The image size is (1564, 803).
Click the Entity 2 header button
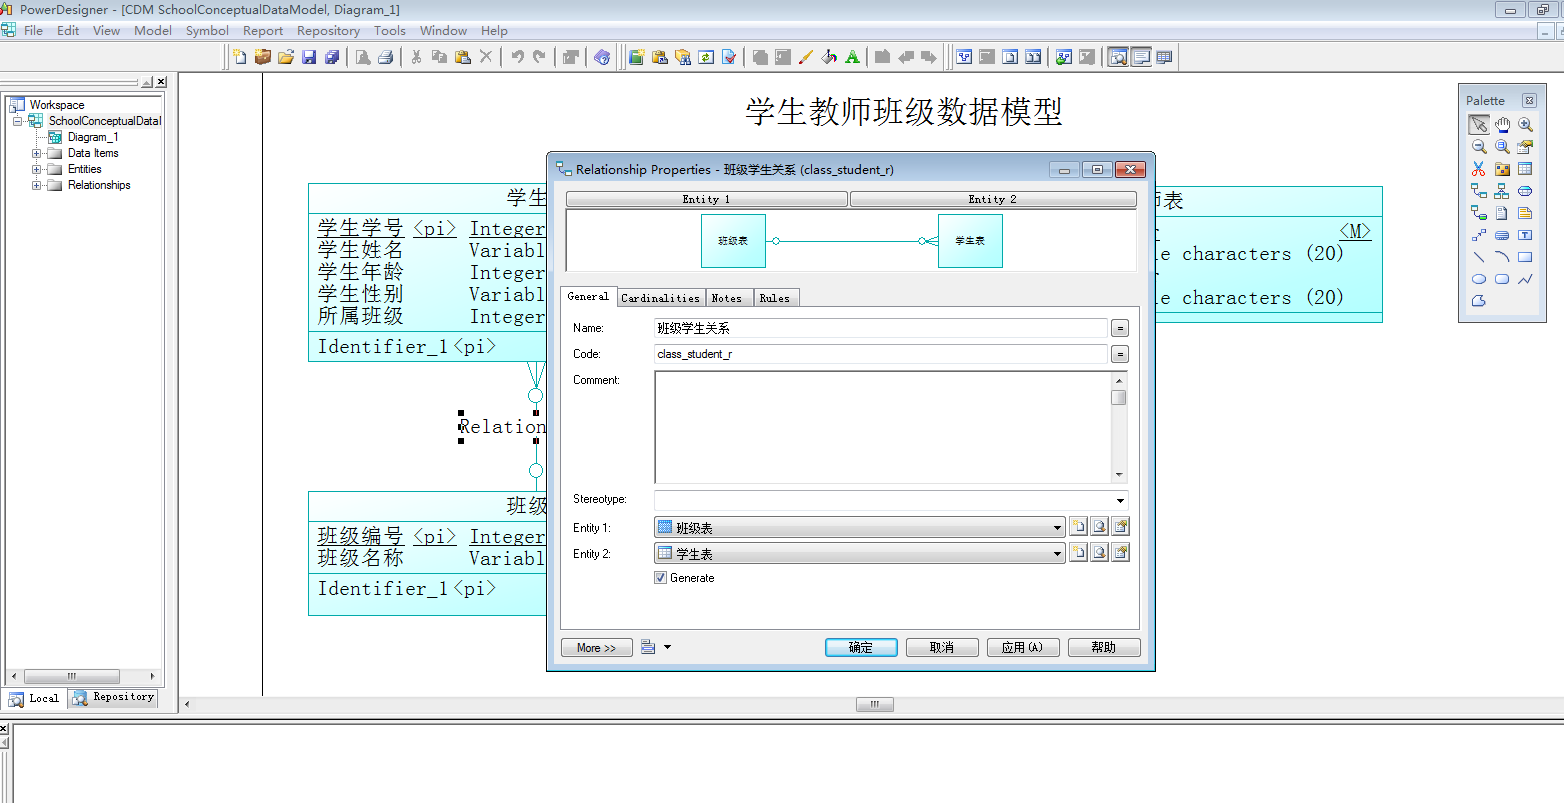[x=993, y=199]
